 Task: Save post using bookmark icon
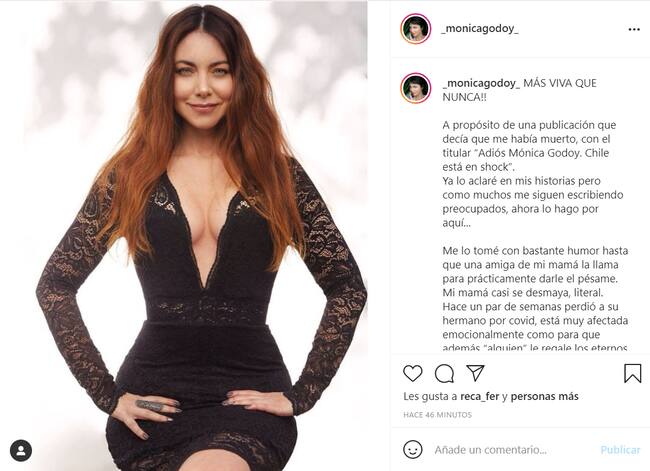coord(633,373)
